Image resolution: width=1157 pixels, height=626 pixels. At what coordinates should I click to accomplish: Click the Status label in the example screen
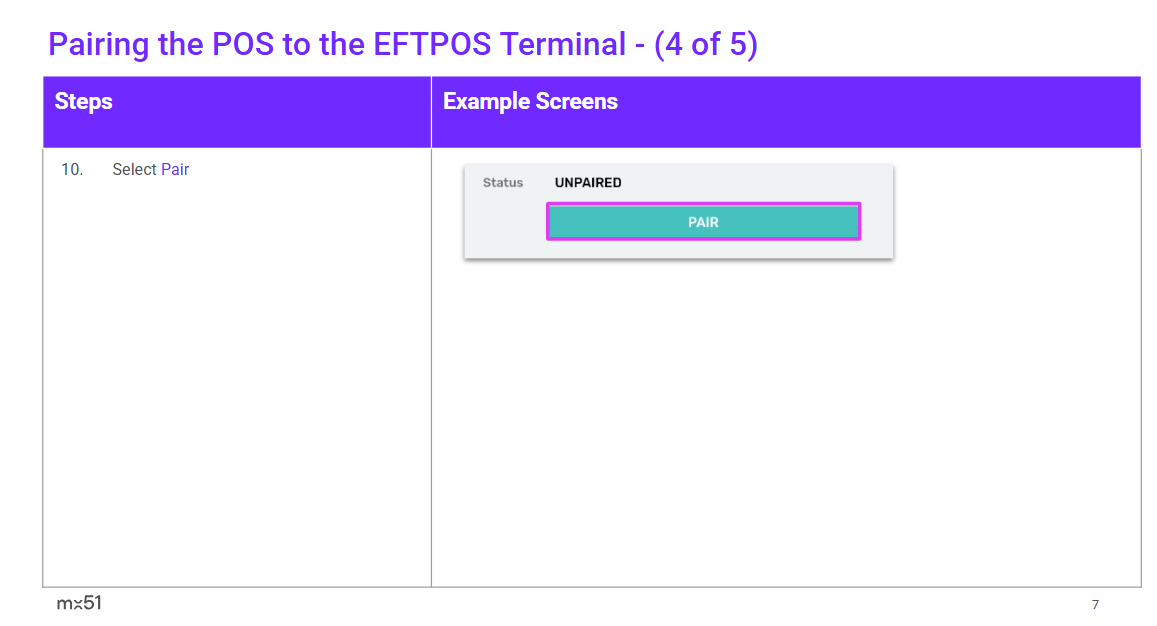coord(503,183)
